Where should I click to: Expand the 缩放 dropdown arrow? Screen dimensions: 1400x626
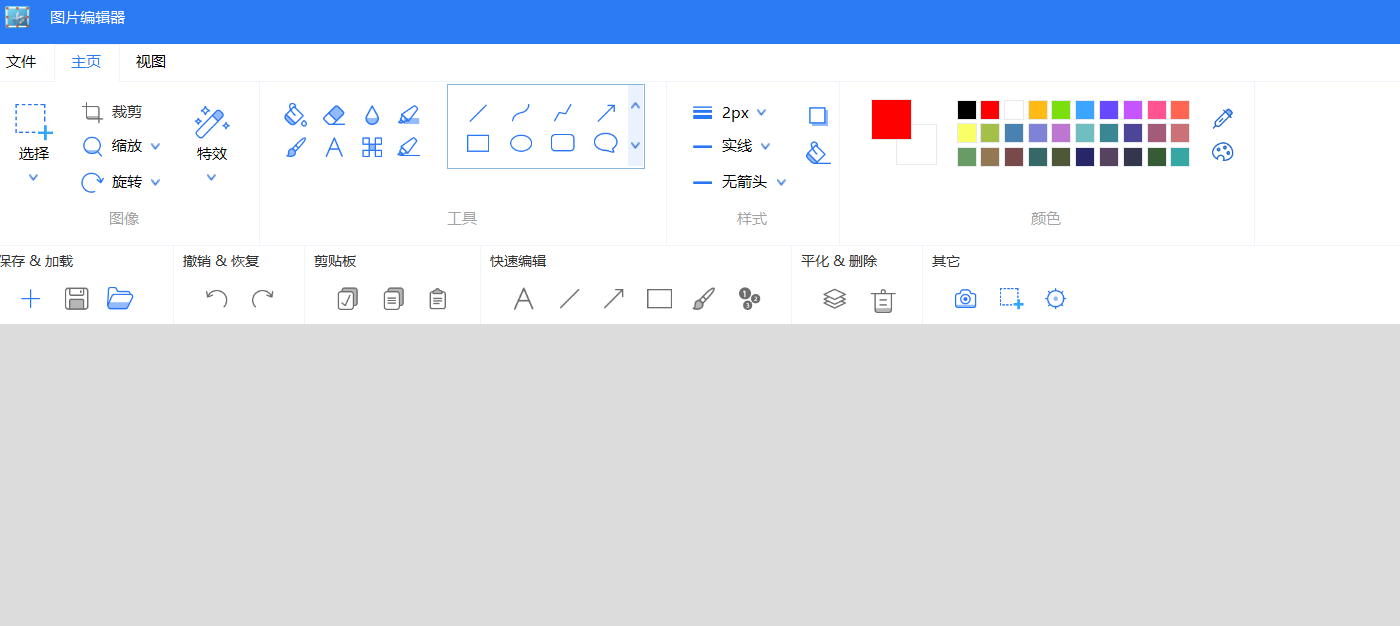(x=155, y=146)
